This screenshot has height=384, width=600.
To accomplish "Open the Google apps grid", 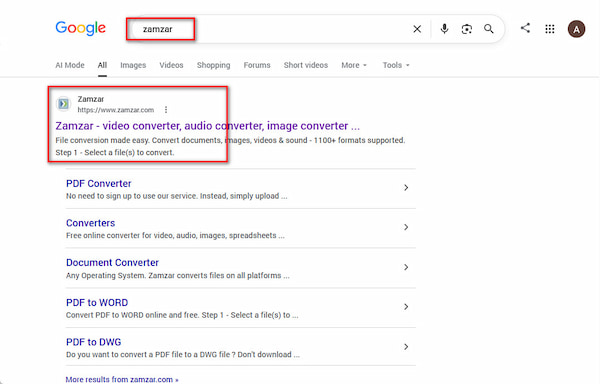I will [x=550, y=29].
